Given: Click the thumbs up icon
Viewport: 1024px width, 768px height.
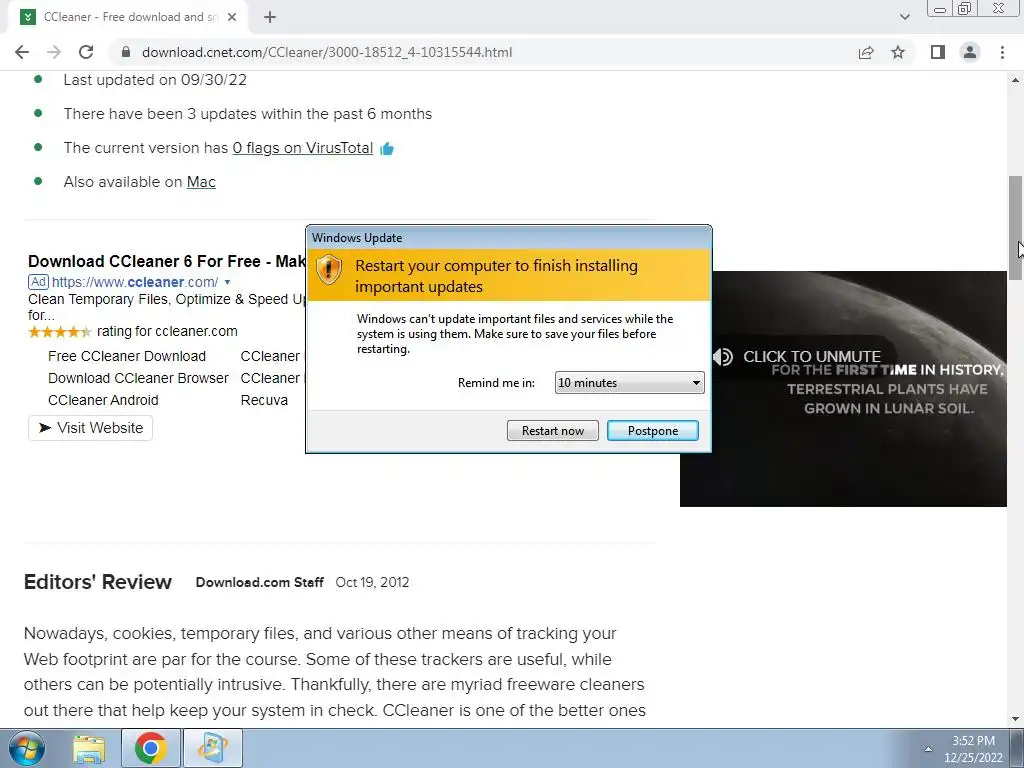Looking at the screenshot, I should 387,149.
